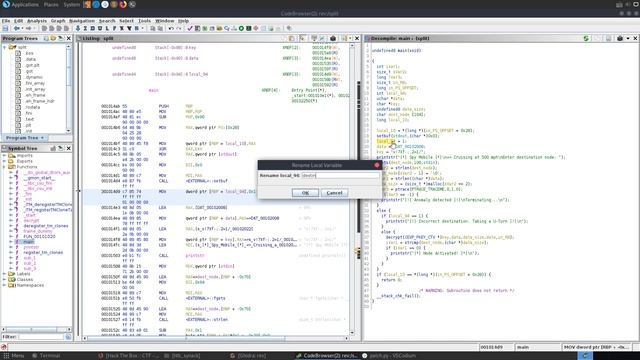Viewport: 640px width, 360px height.
Task: Expand the Imports folder in Symbol Tree
Action: point(5,156)
